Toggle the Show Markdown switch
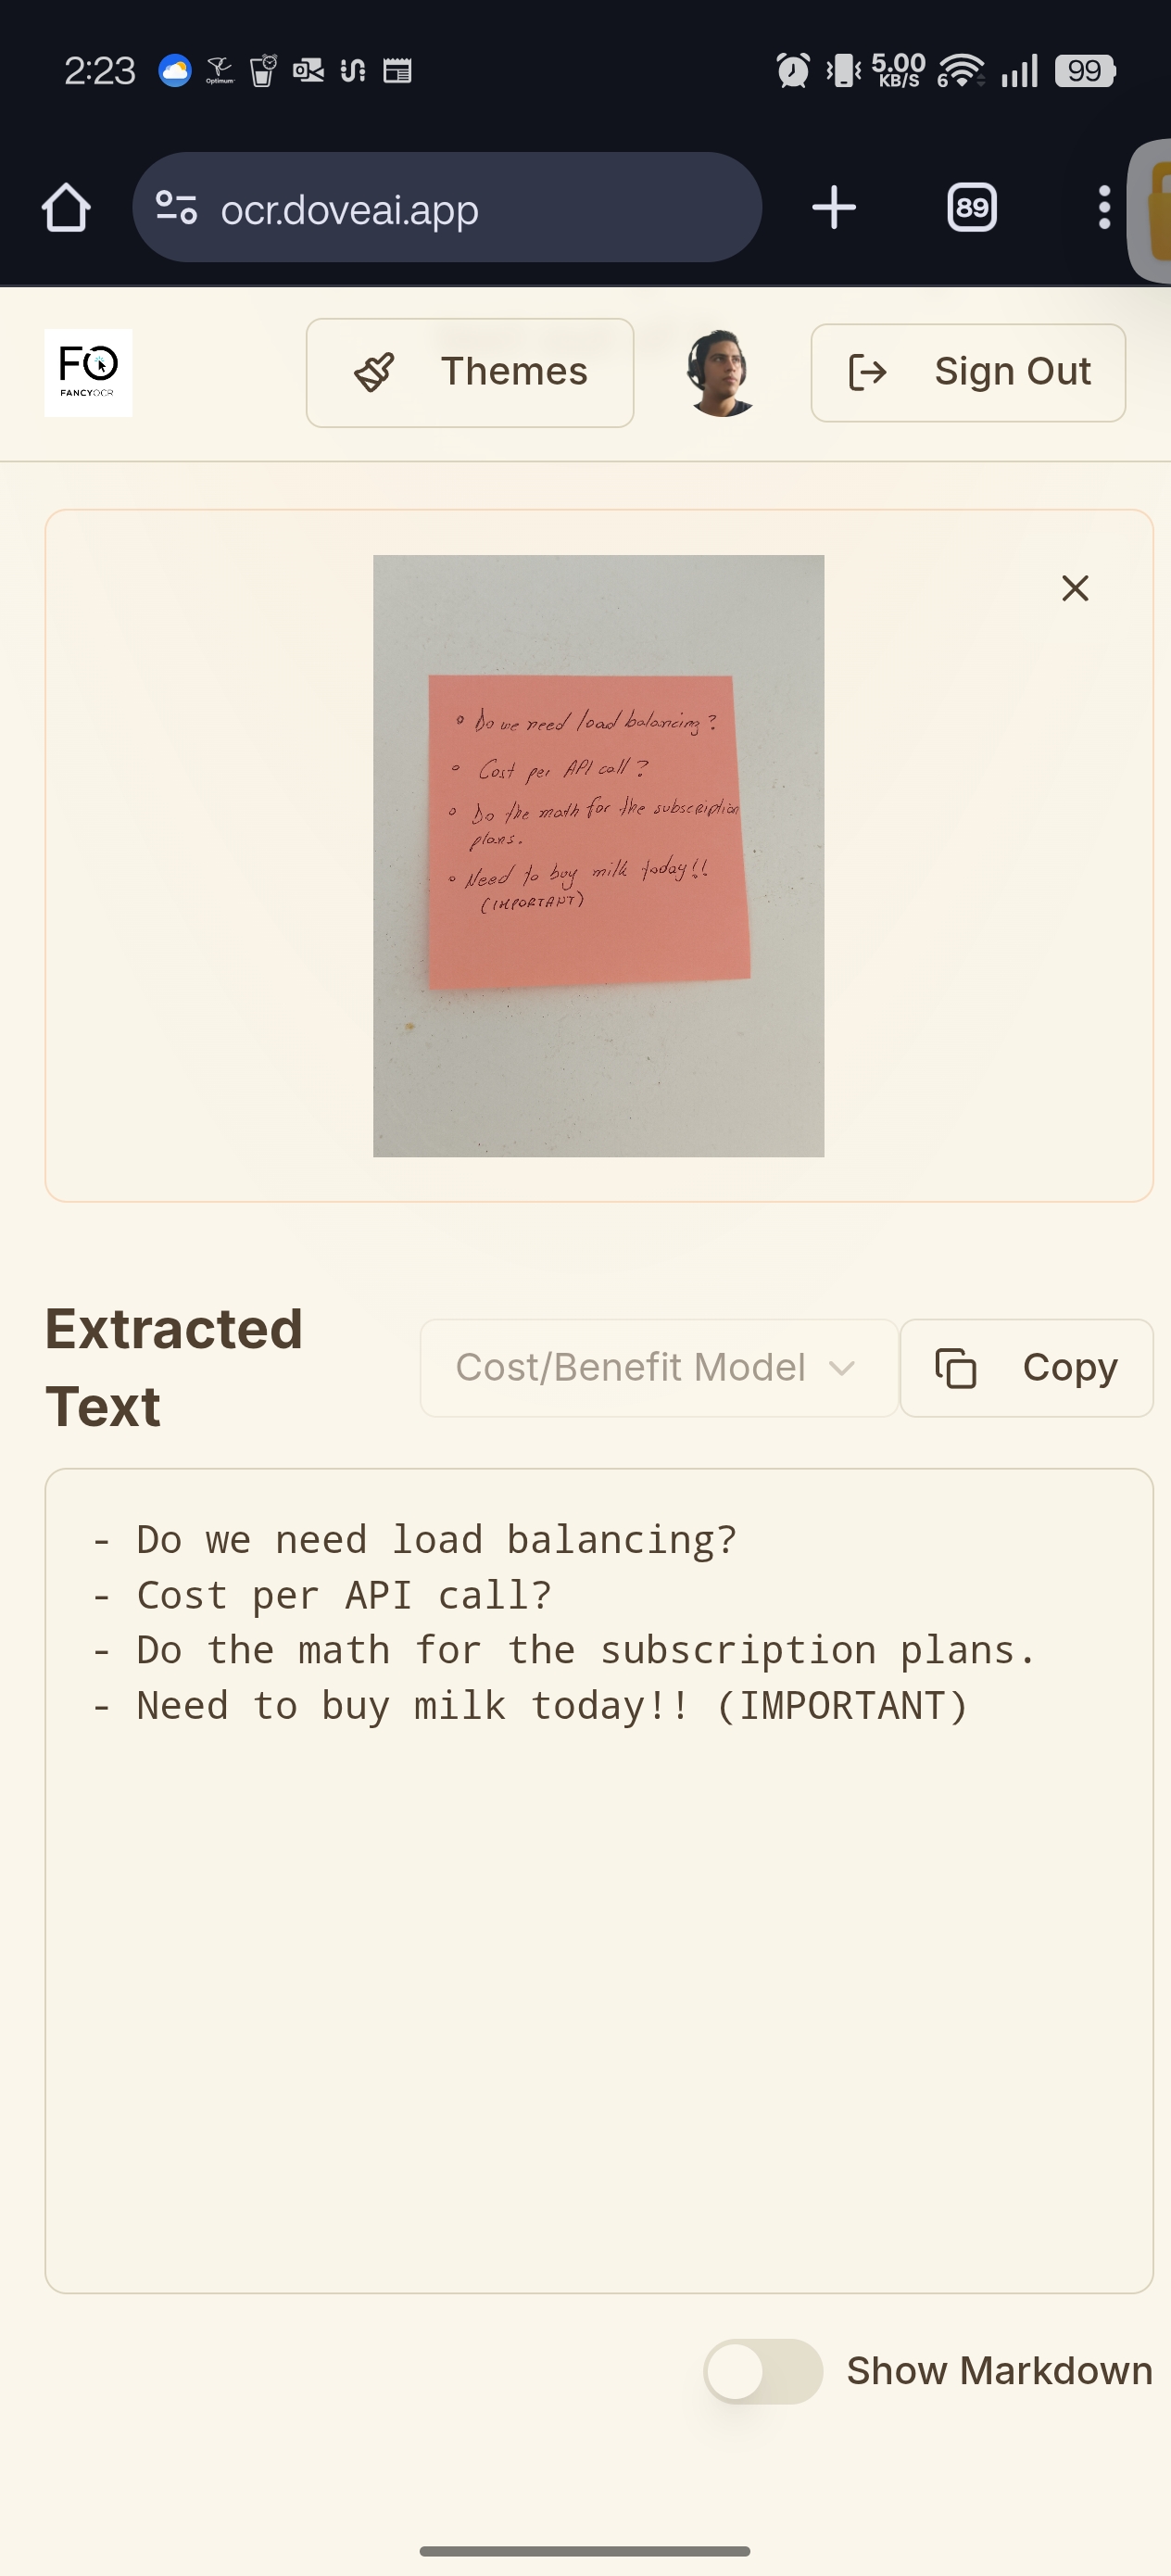The image size is (1171, 2576). 762,2372
